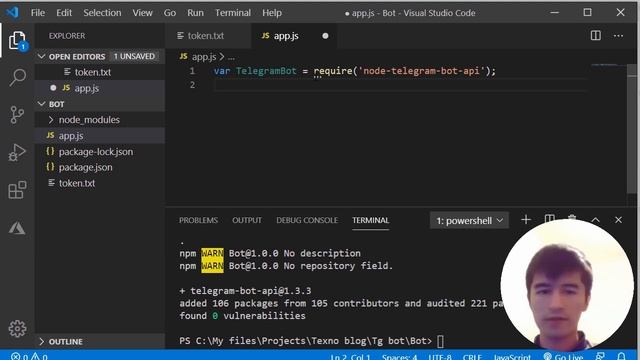Open the Explorer view in activity bar
The width and height of the screenshot is (640, 360).
(x=17, y=40)
